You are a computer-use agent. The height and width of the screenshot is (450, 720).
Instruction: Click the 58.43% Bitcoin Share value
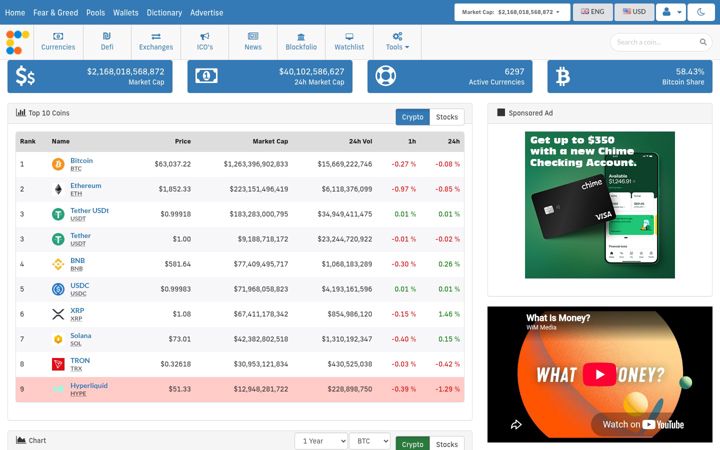[x=690, y=72]
